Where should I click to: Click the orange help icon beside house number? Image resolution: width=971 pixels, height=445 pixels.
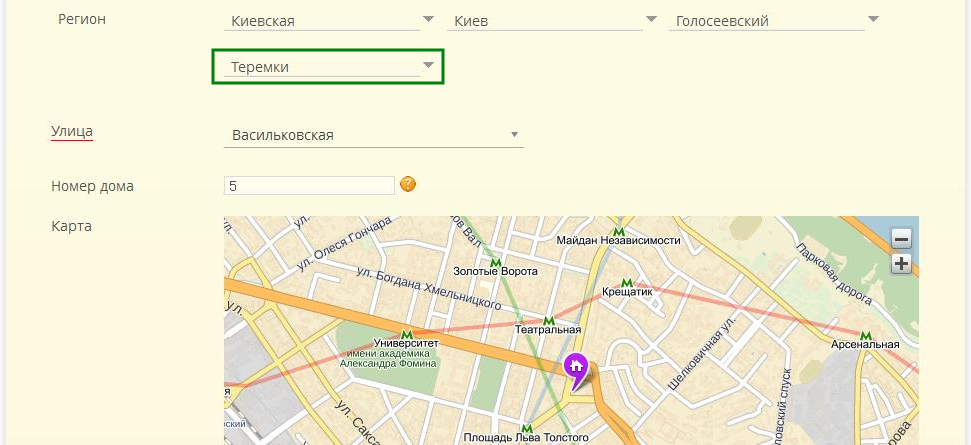(x=408, y=184)
